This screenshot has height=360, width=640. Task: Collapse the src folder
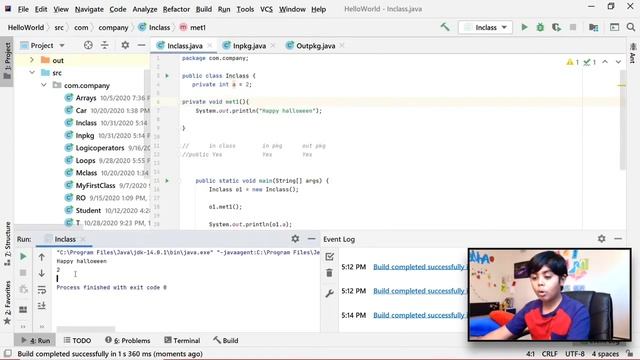tap(32, 73)
